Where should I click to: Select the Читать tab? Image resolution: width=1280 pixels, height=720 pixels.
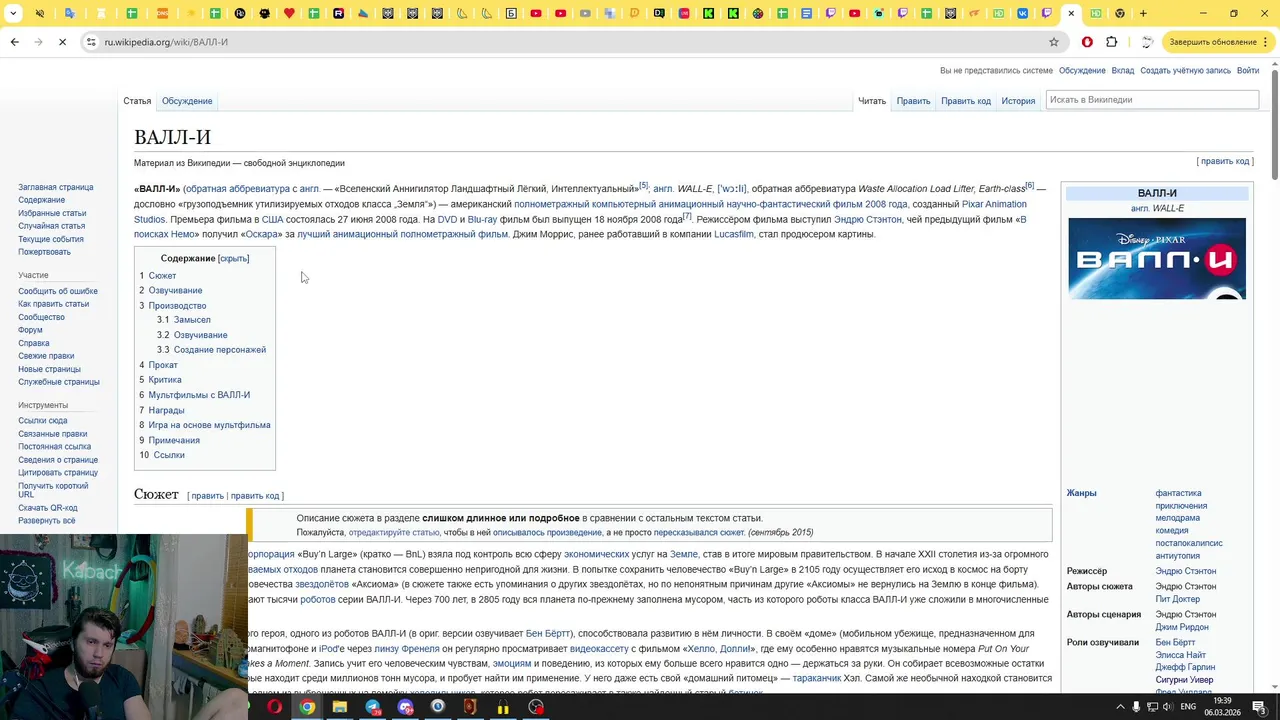tap(872, 101)
